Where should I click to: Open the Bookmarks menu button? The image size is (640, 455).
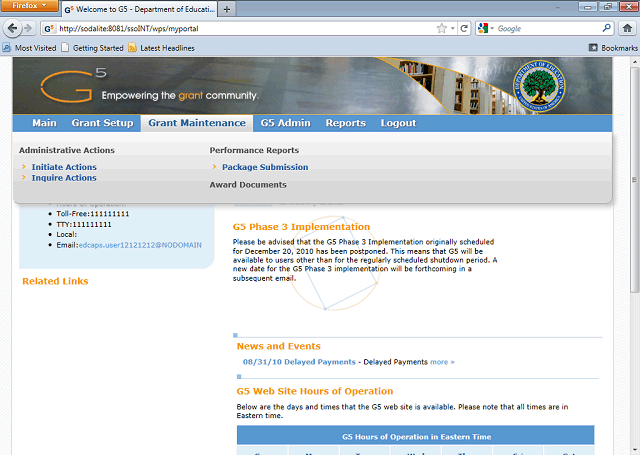pyautogui.click(x=613, y=48)
